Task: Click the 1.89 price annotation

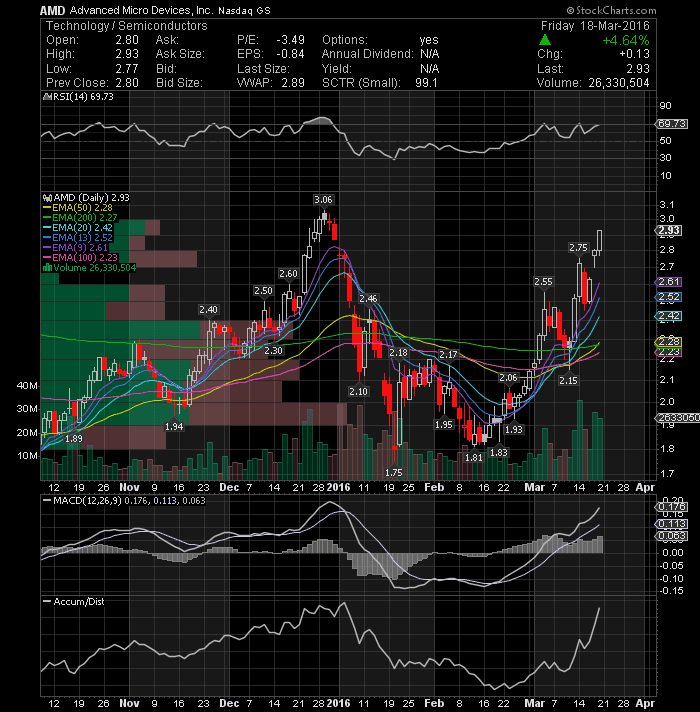Action: (74, 439)
